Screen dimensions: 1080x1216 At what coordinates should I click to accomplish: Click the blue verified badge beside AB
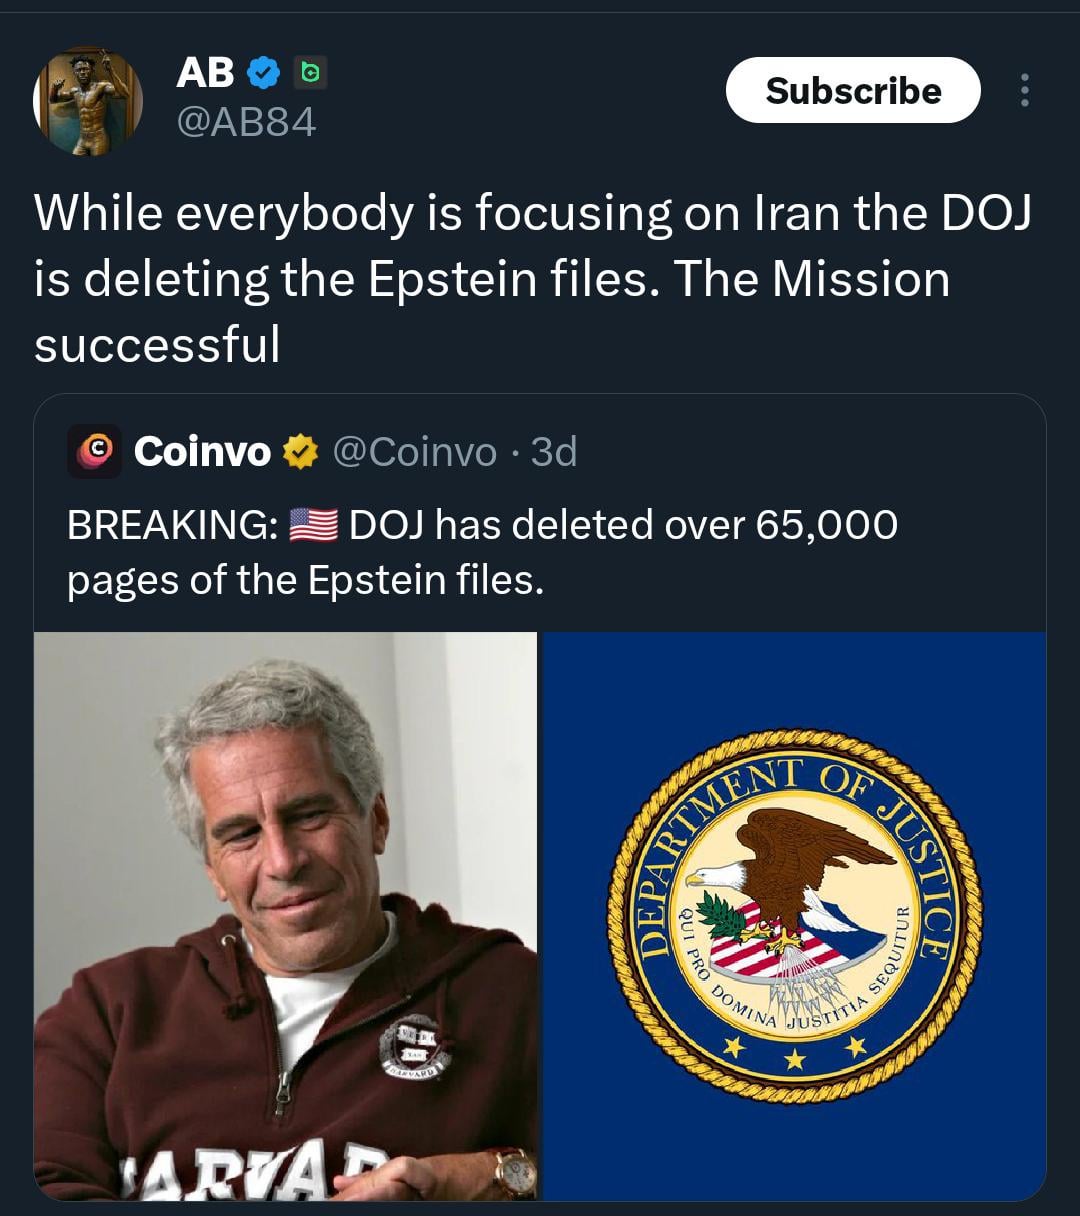tap(263, 72)
